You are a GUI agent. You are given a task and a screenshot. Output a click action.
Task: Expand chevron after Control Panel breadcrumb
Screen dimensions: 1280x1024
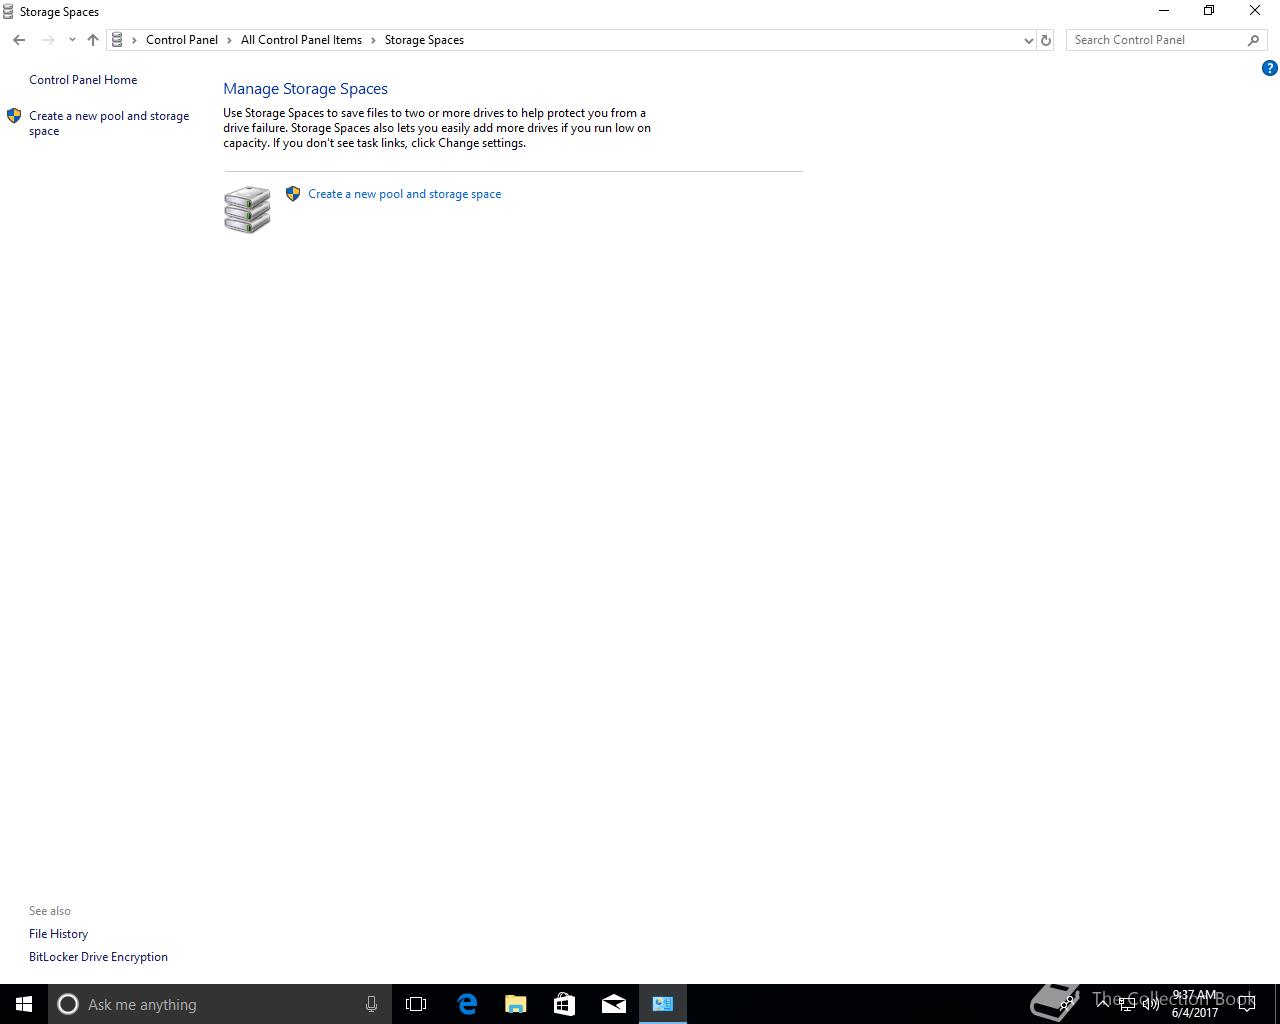230,40
